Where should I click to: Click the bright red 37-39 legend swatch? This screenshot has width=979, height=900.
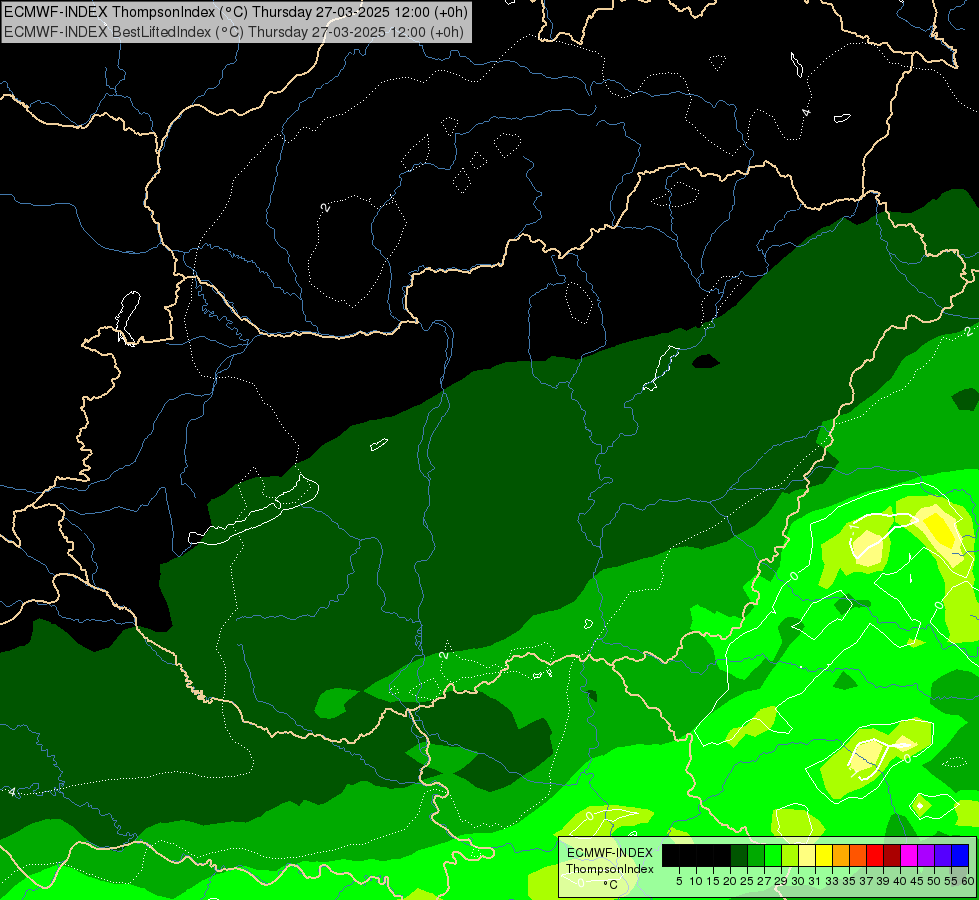875,856
